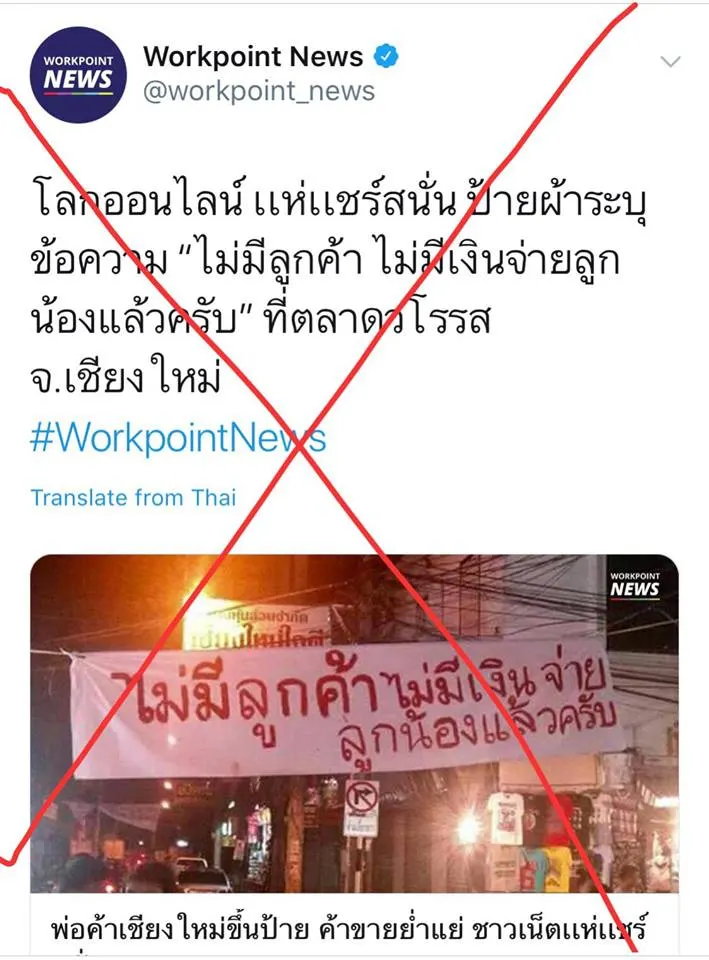Expand the tweet options chevron
Screen dimensions: 709x960
tap(670, 61)
